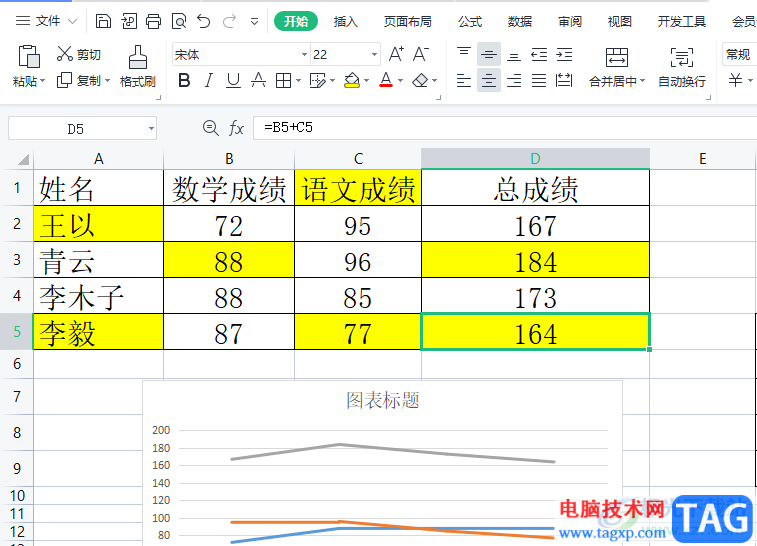Switch to the 插入 (Insert) tab
The image size is (757, 546).
point(345,21)
